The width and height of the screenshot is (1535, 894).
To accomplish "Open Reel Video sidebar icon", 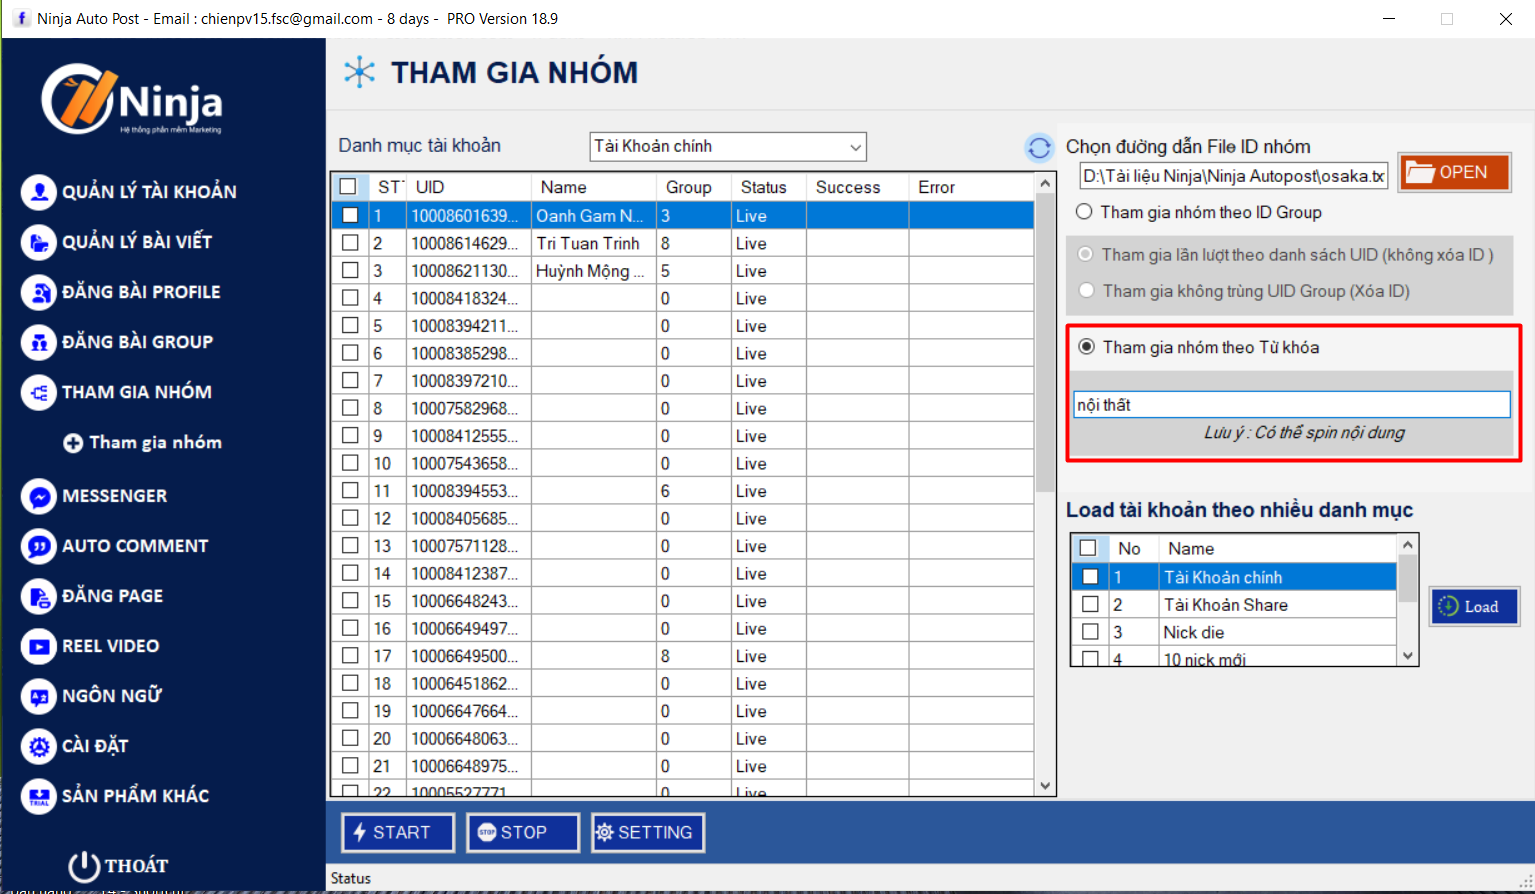I will tap(38, 645).
